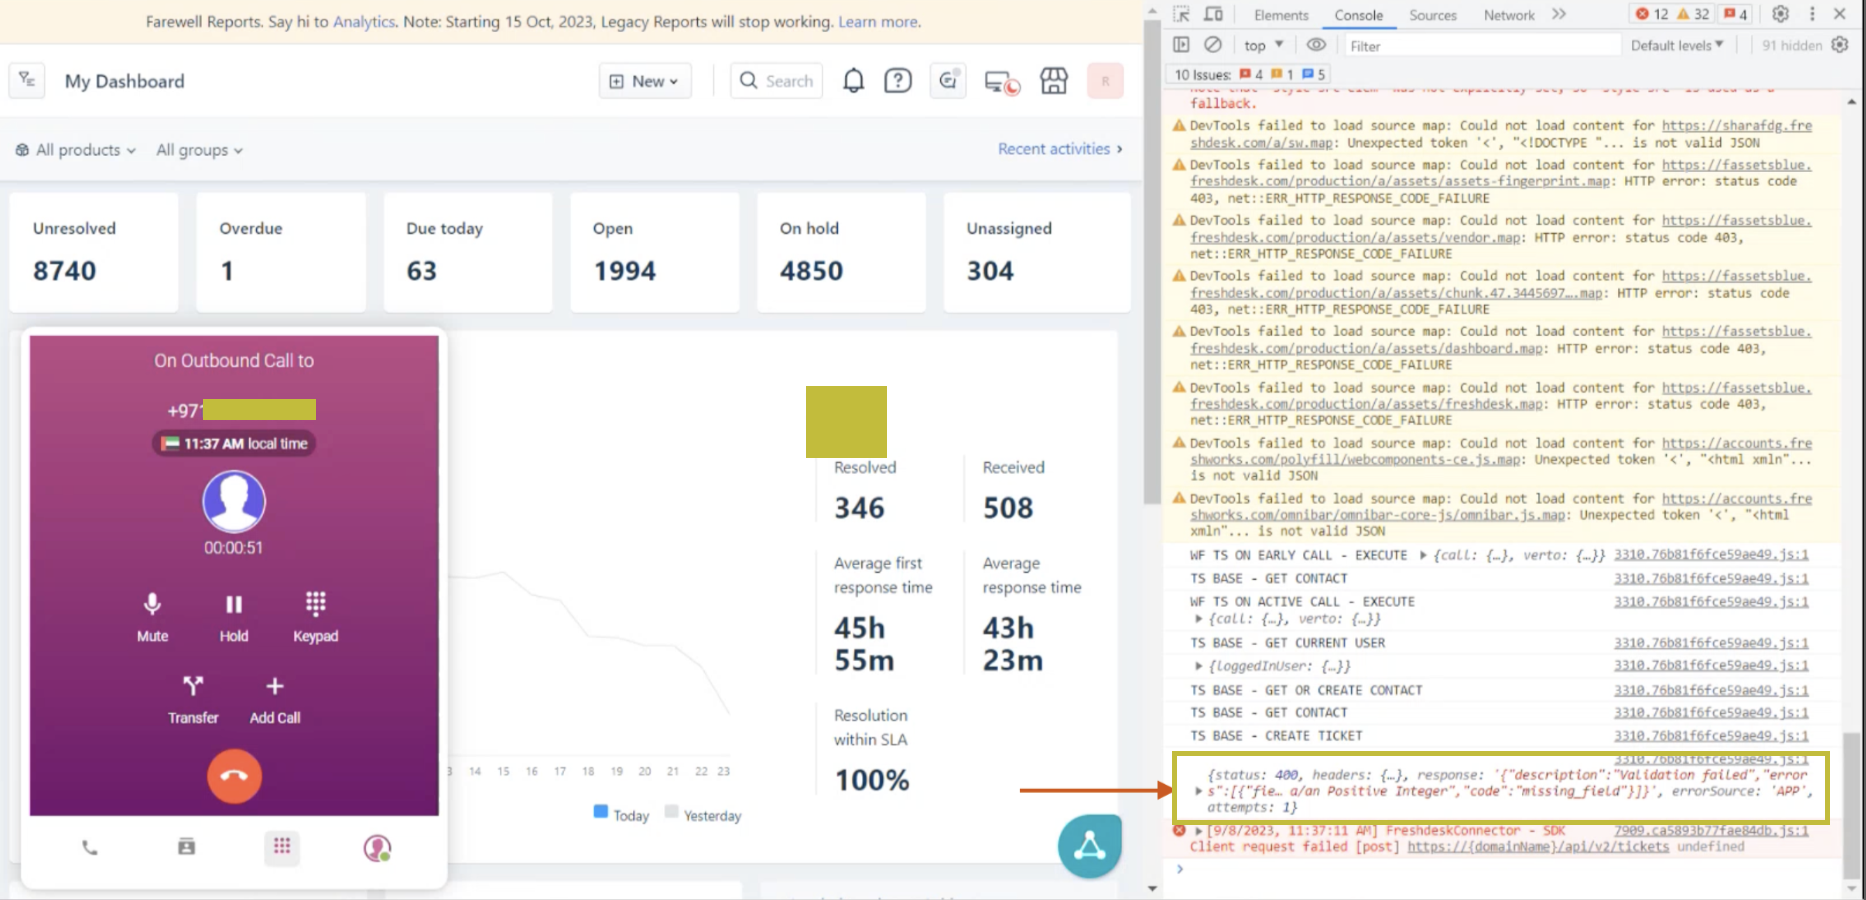
Task: Open the marketplace store icon
Action: click(x=1054, y=81)
